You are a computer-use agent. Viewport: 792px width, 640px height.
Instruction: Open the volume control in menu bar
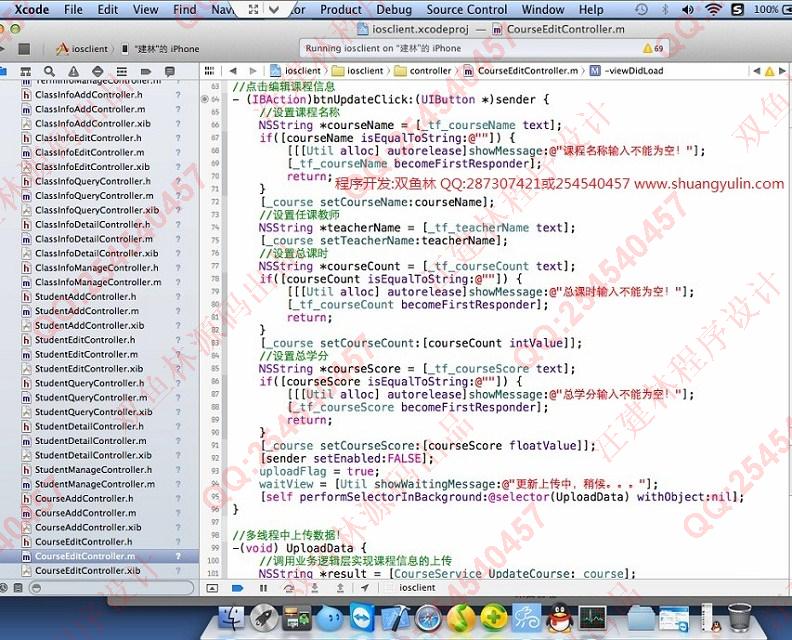tap(687, 10)
